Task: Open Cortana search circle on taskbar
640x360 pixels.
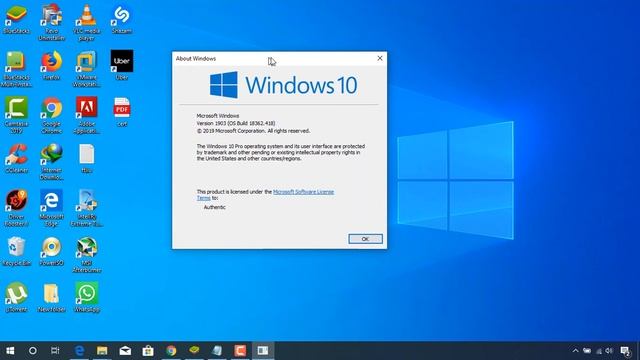Action: 33,351
